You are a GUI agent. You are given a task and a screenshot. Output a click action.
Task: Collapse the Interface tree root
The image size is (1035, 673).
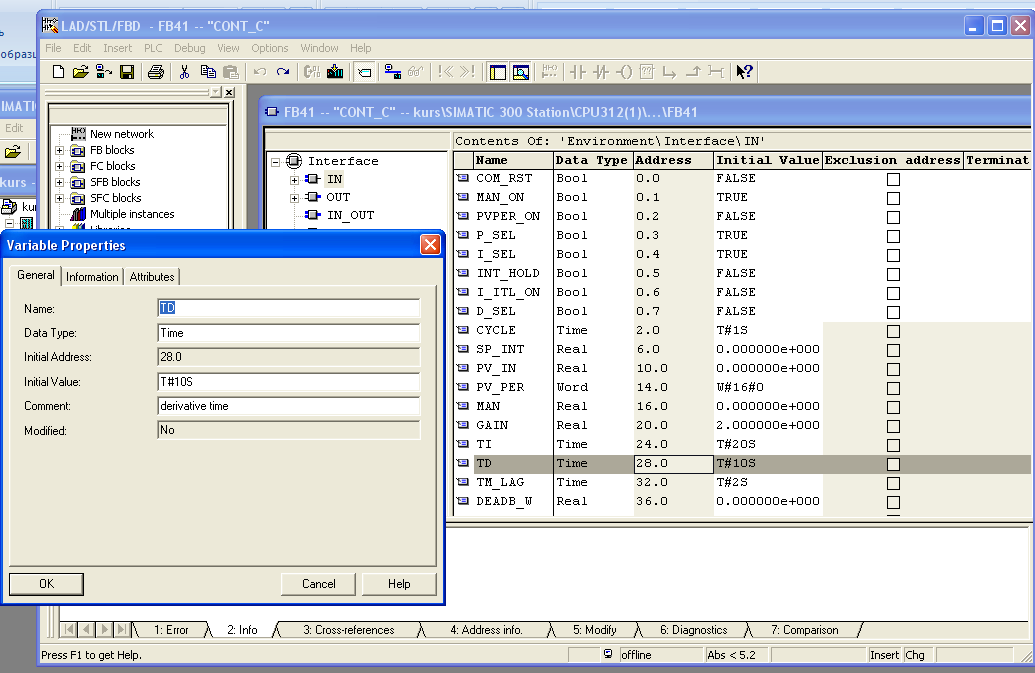coord(276,161)
